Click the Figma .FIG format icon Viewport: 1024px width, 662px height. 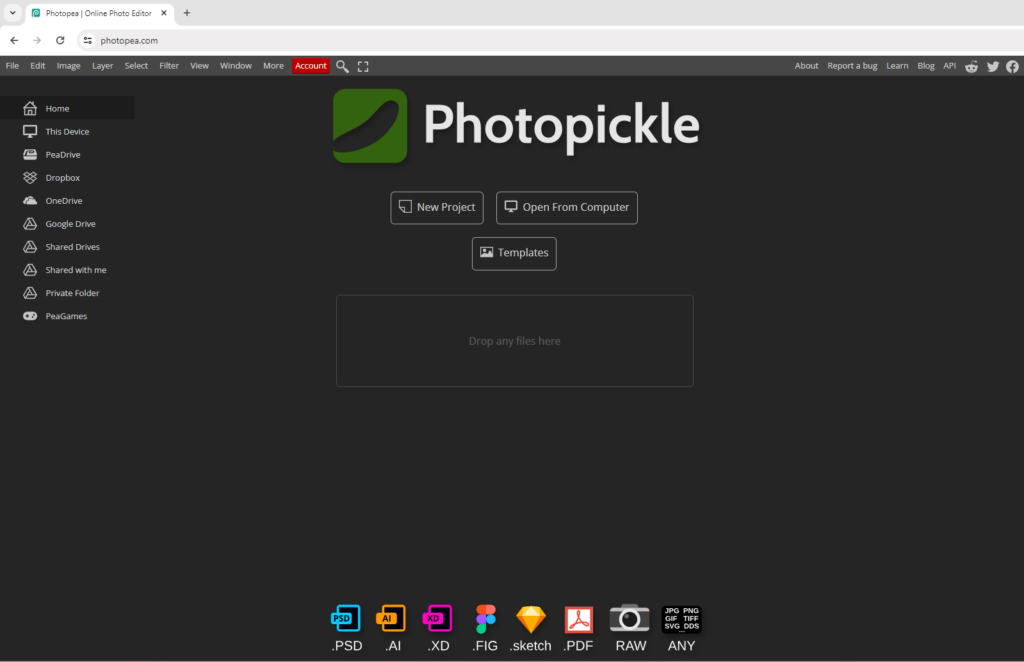[485, 618]
